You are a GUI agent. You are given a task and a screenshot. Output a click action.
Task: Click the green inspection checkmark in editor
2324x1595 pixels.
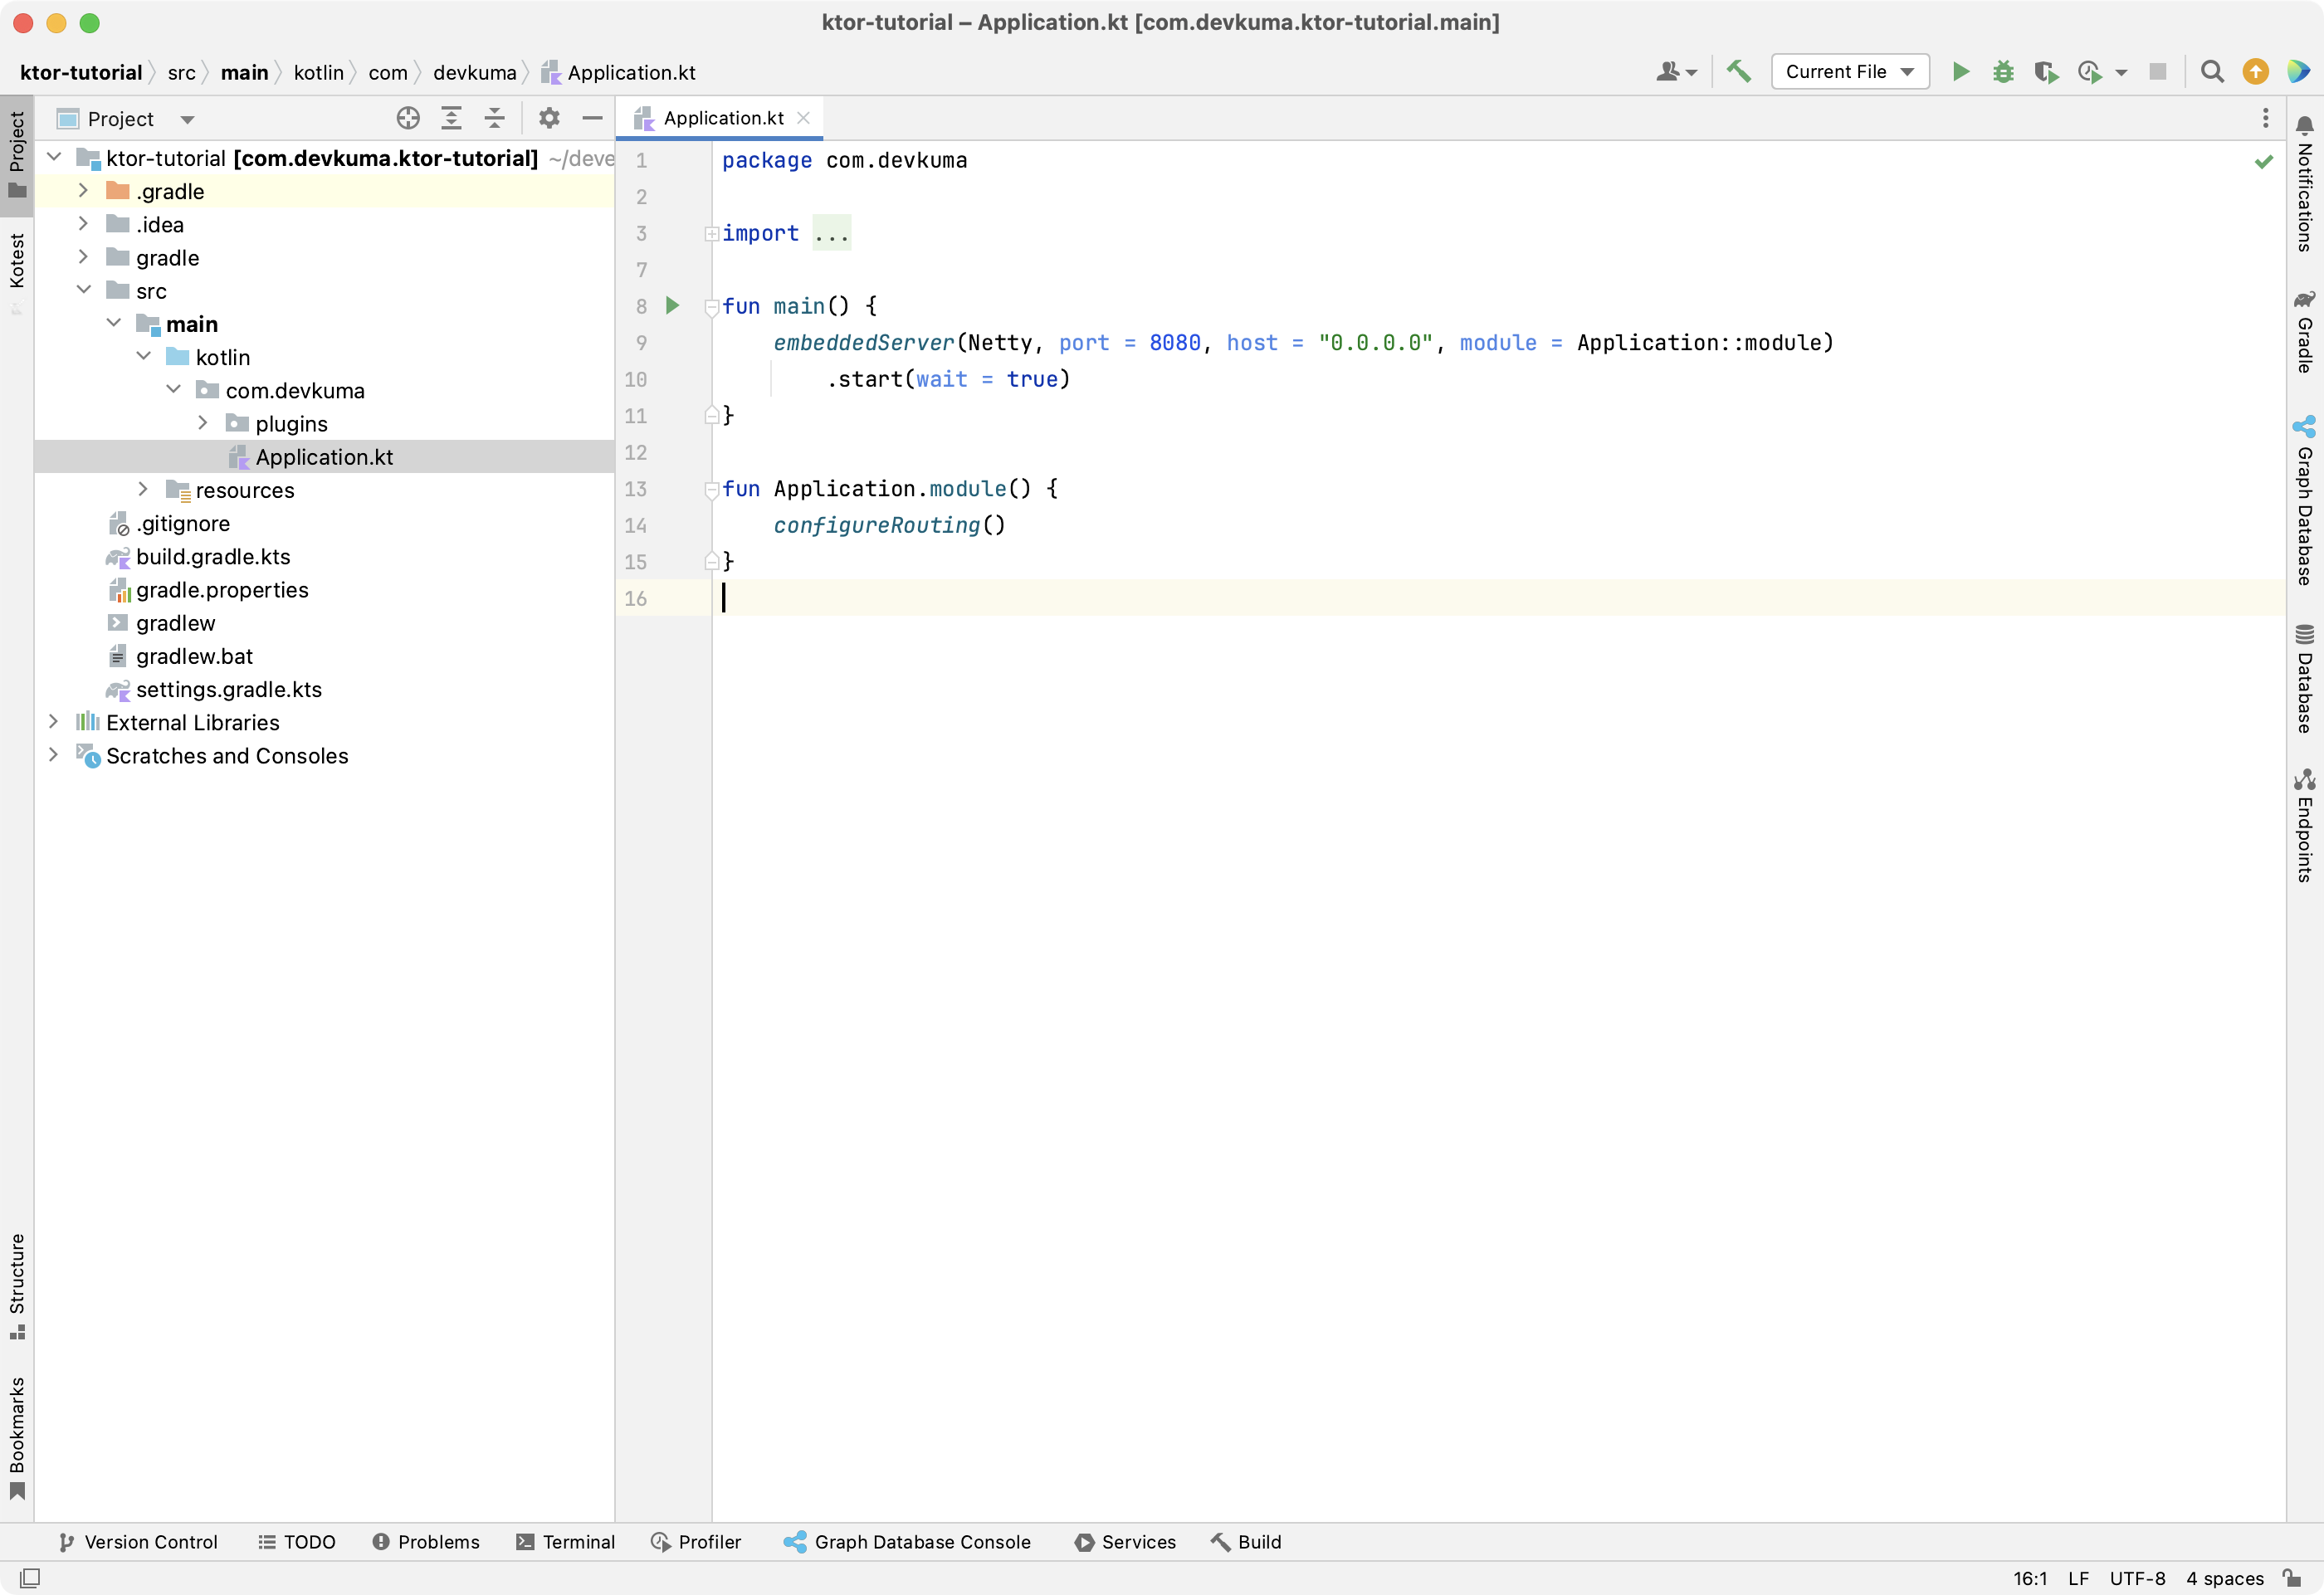2264,161
